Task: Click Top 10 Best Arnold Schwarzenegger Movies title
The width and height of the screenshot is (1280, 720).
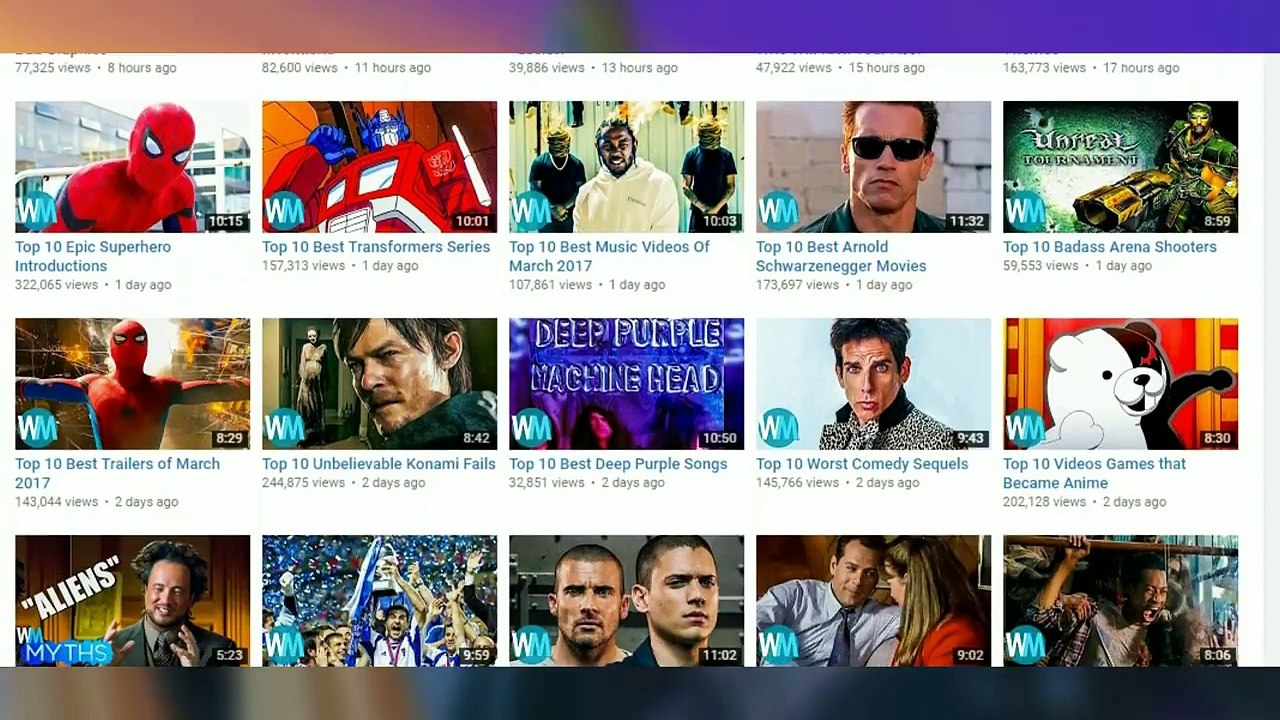Action: (841, 256)
